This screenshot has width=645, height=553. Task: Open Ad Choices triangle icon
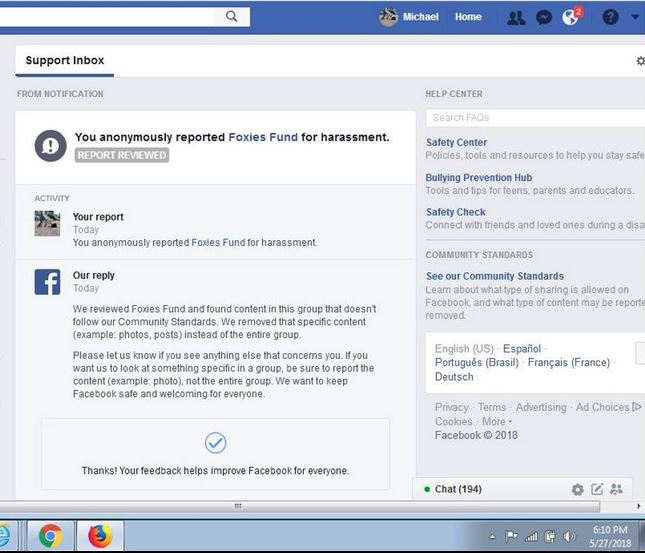637,407
